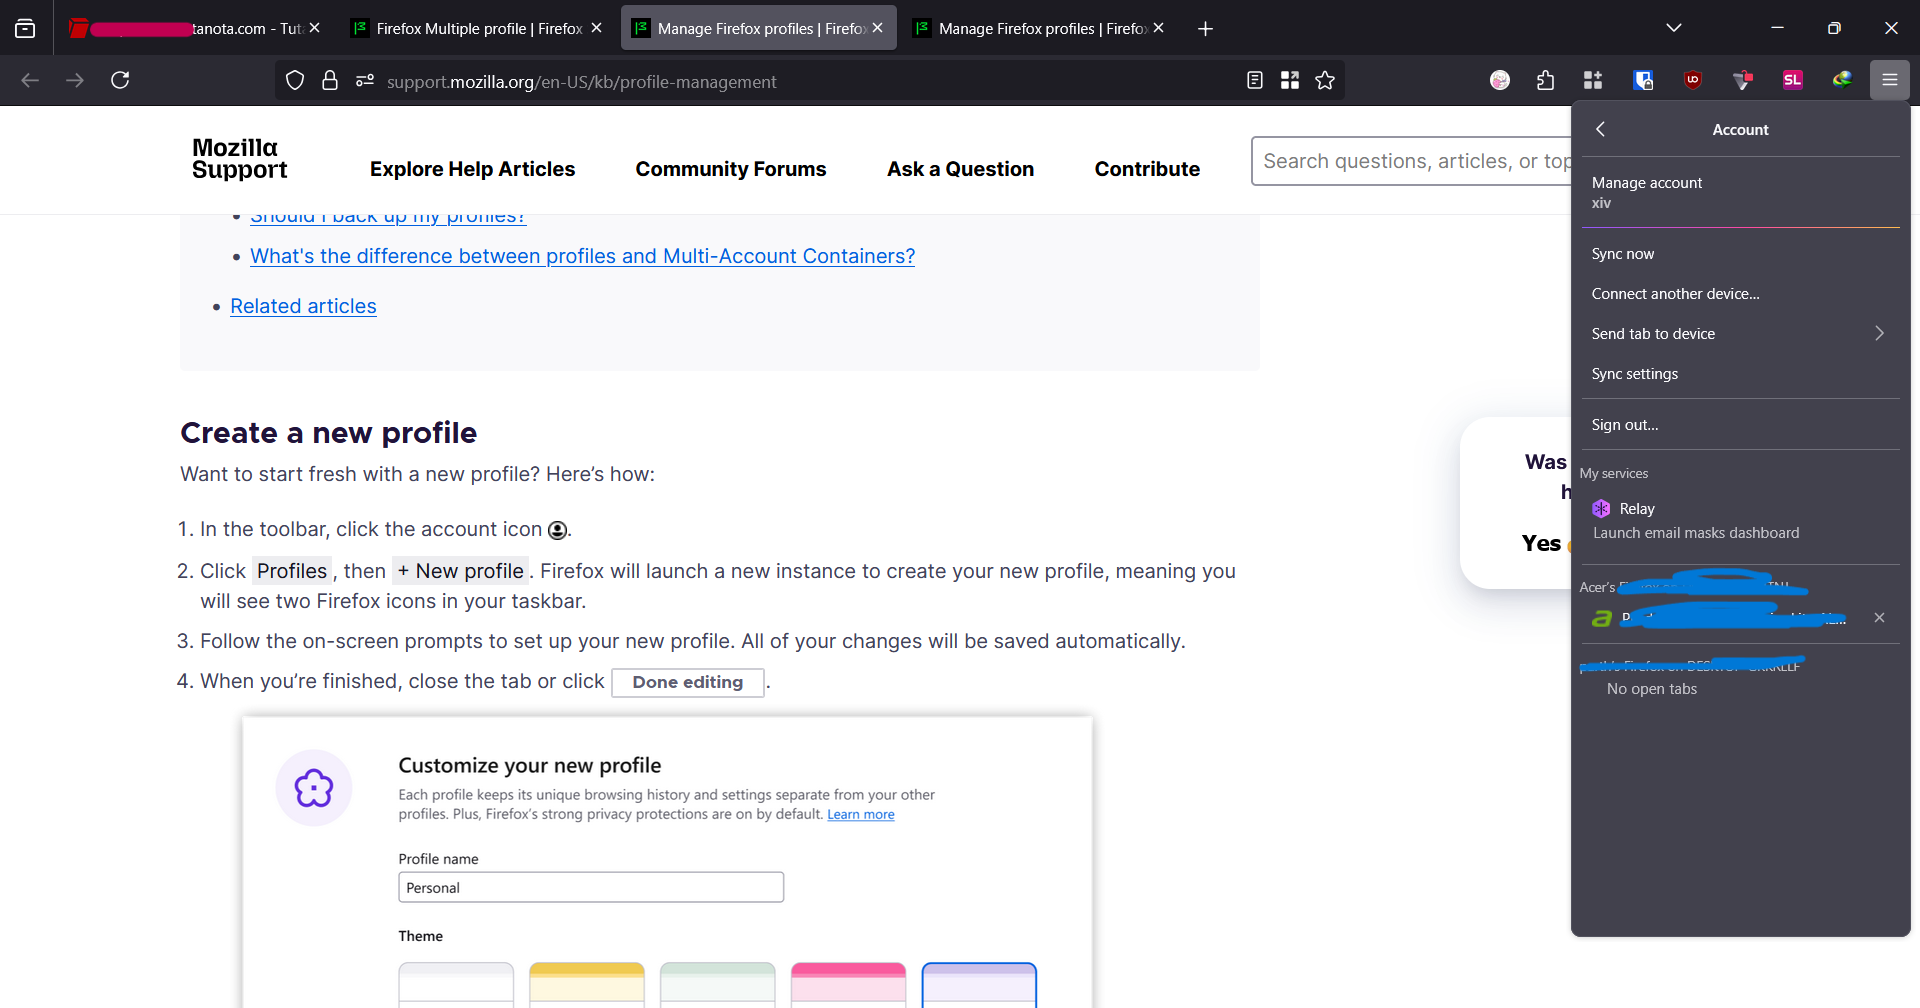
Task: Select Sync now in the Account panel
Action: 1622,254
